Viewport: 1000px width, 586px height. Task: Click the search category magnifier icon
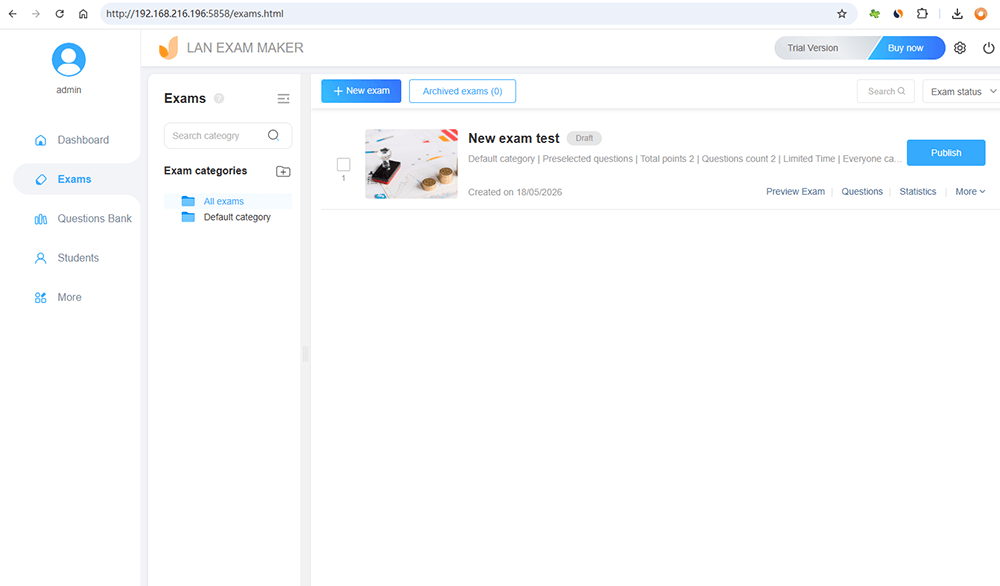[273, 135]
